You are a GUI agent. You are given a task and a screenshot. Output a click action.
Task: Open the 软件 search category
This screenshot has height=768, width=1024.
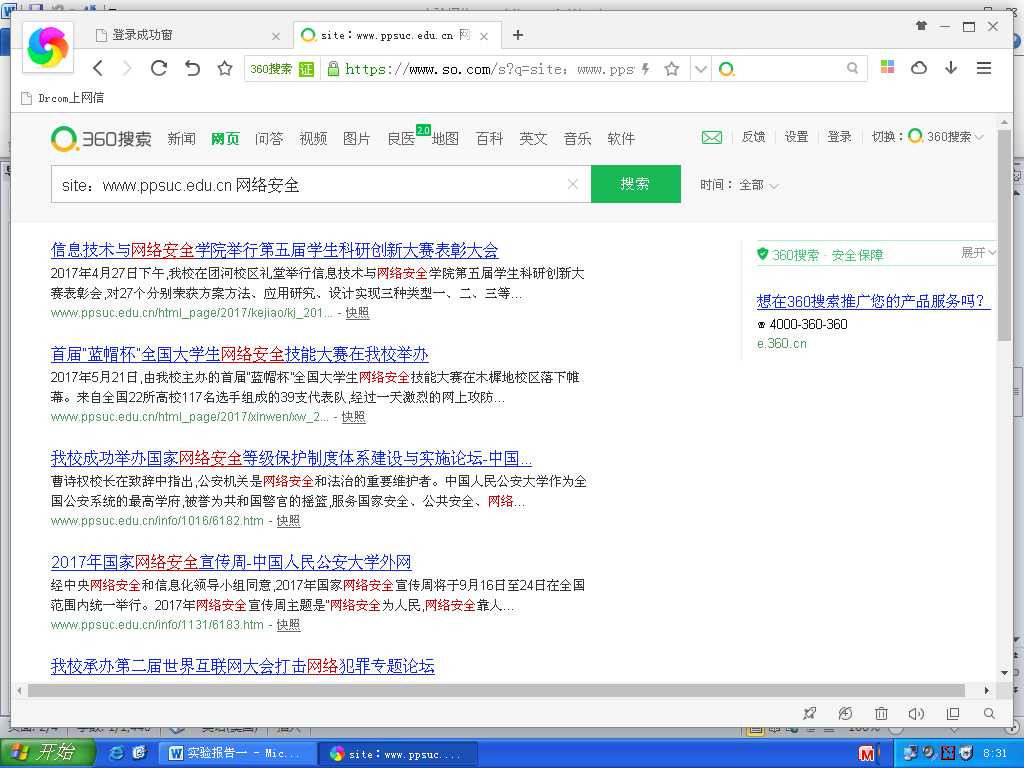click(x=621, y=138)
